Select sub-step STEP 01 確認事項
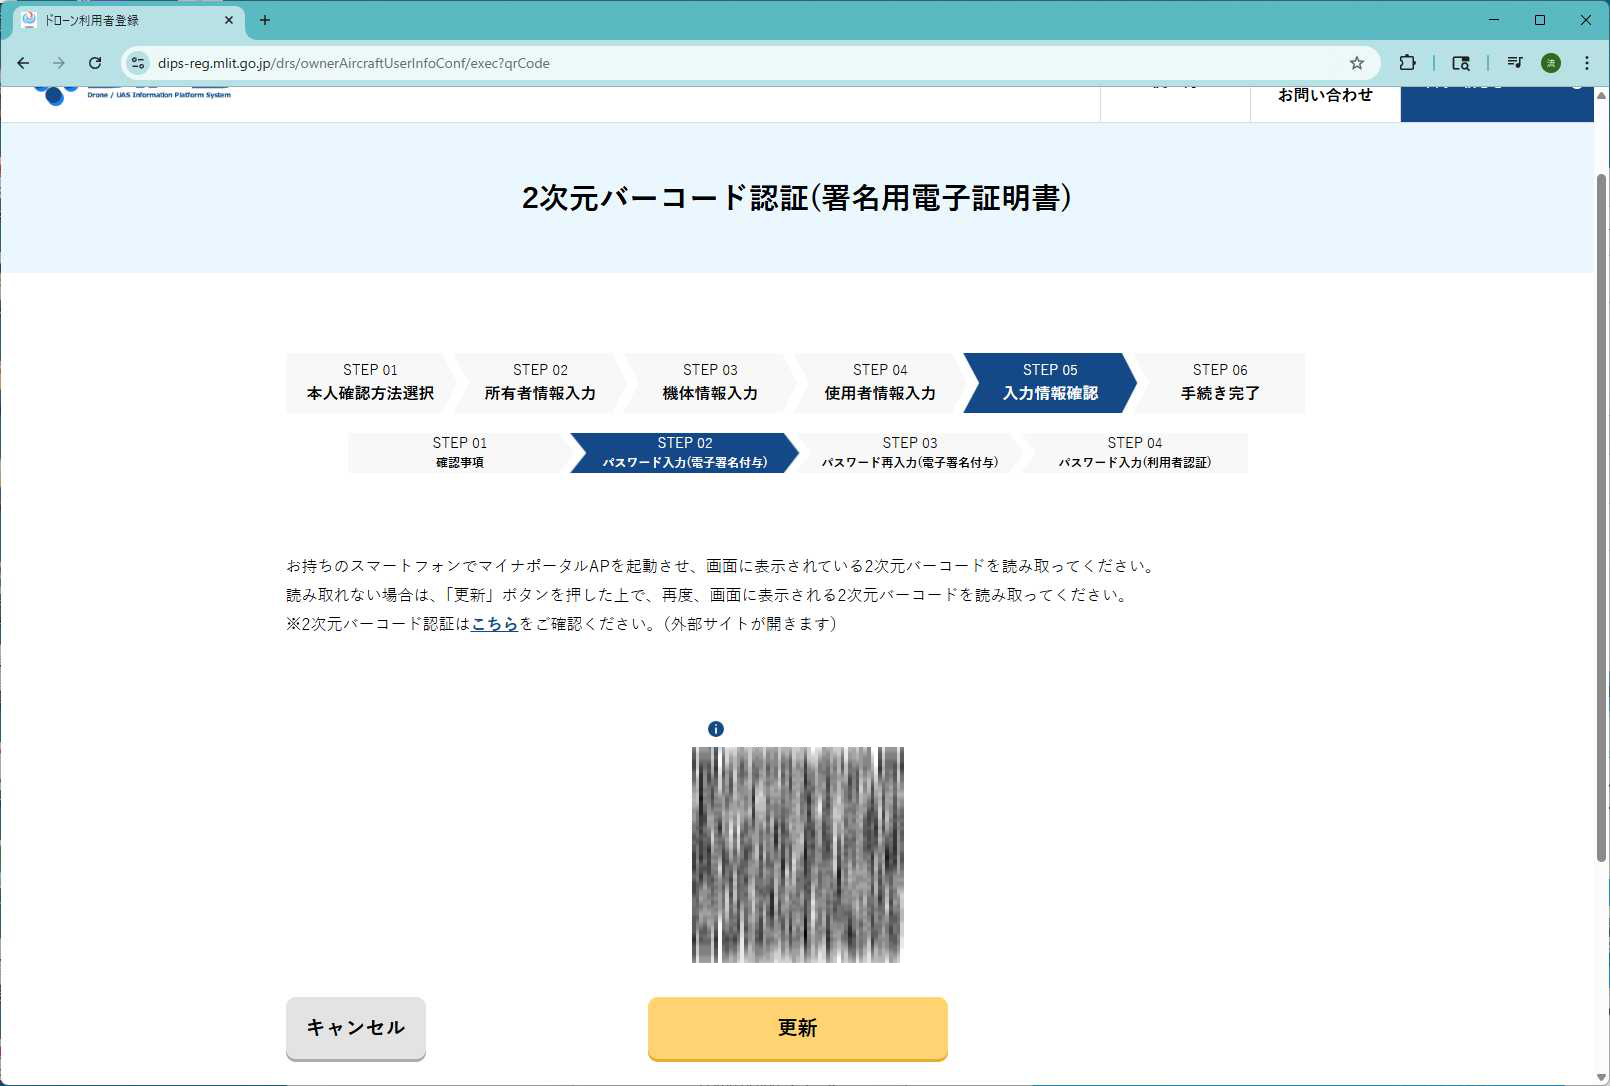 pos(460,453)
